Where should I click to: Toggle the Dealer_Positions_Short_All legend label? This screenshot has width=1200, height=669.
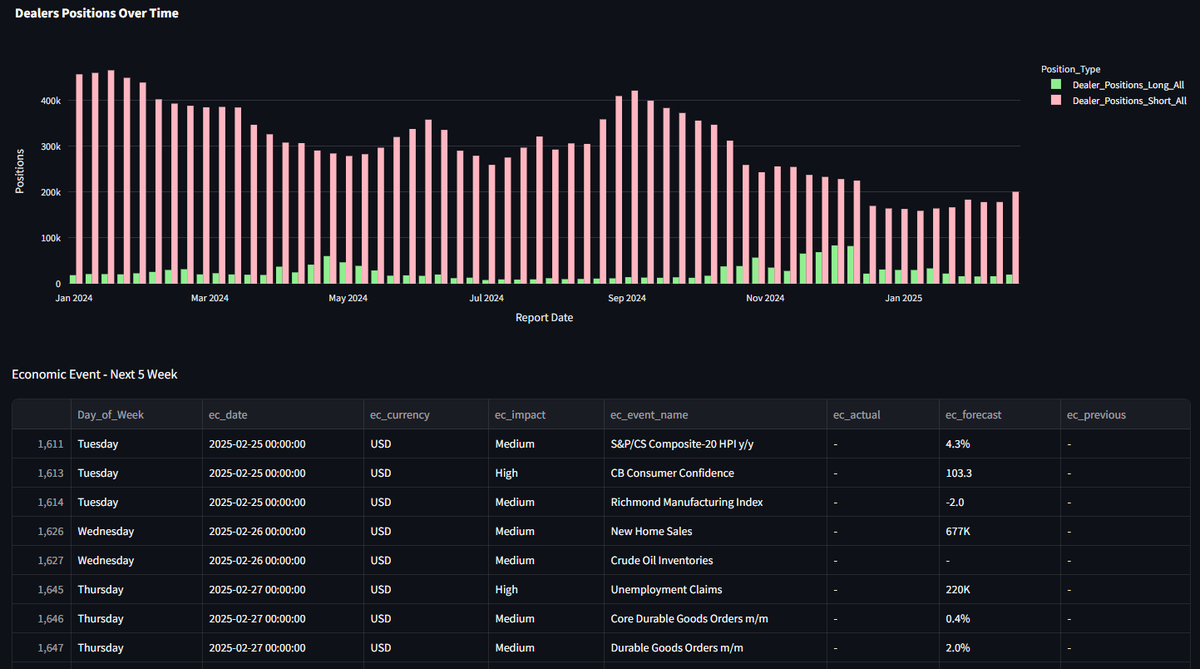[x=1129, y=101]
